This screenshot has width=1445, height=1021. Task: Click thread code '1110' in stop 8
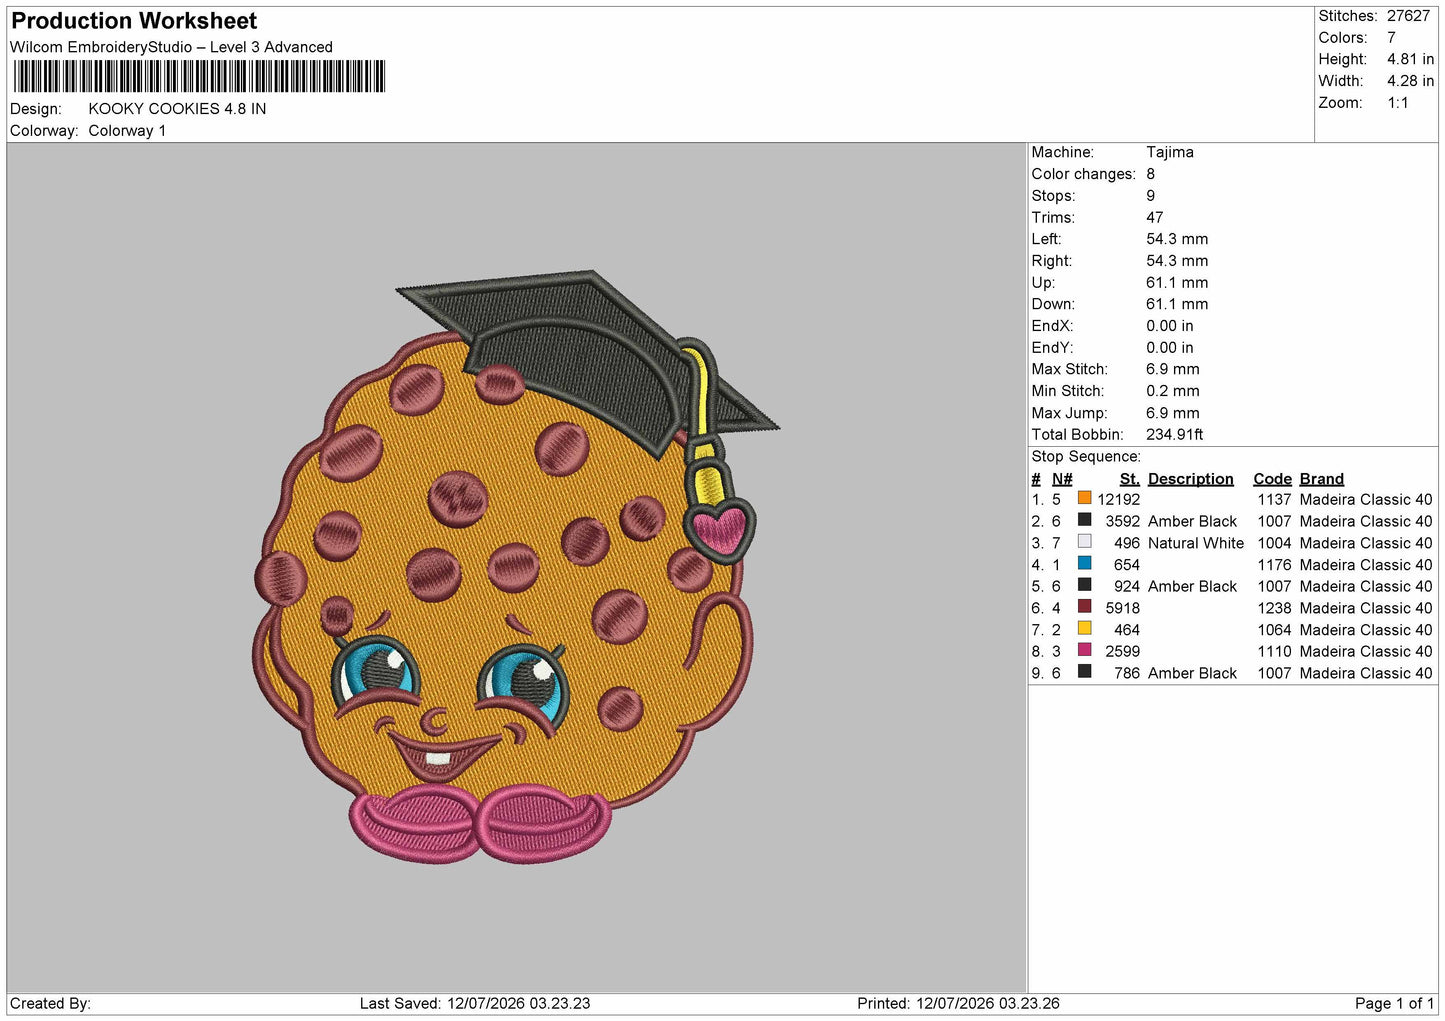1275,651
